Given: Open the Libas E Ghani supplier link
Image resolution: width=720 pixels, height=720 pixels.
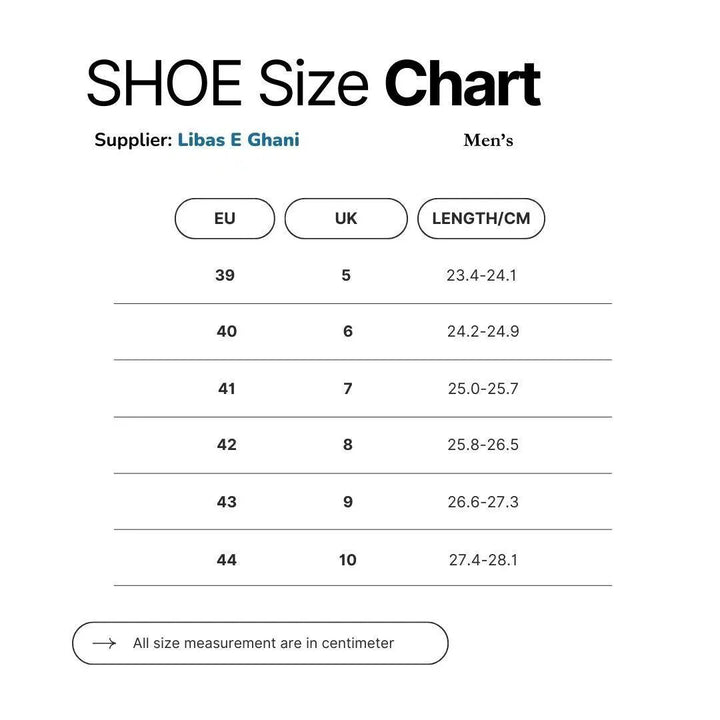Looking at the screenshot, I should [x=238, y=140].
